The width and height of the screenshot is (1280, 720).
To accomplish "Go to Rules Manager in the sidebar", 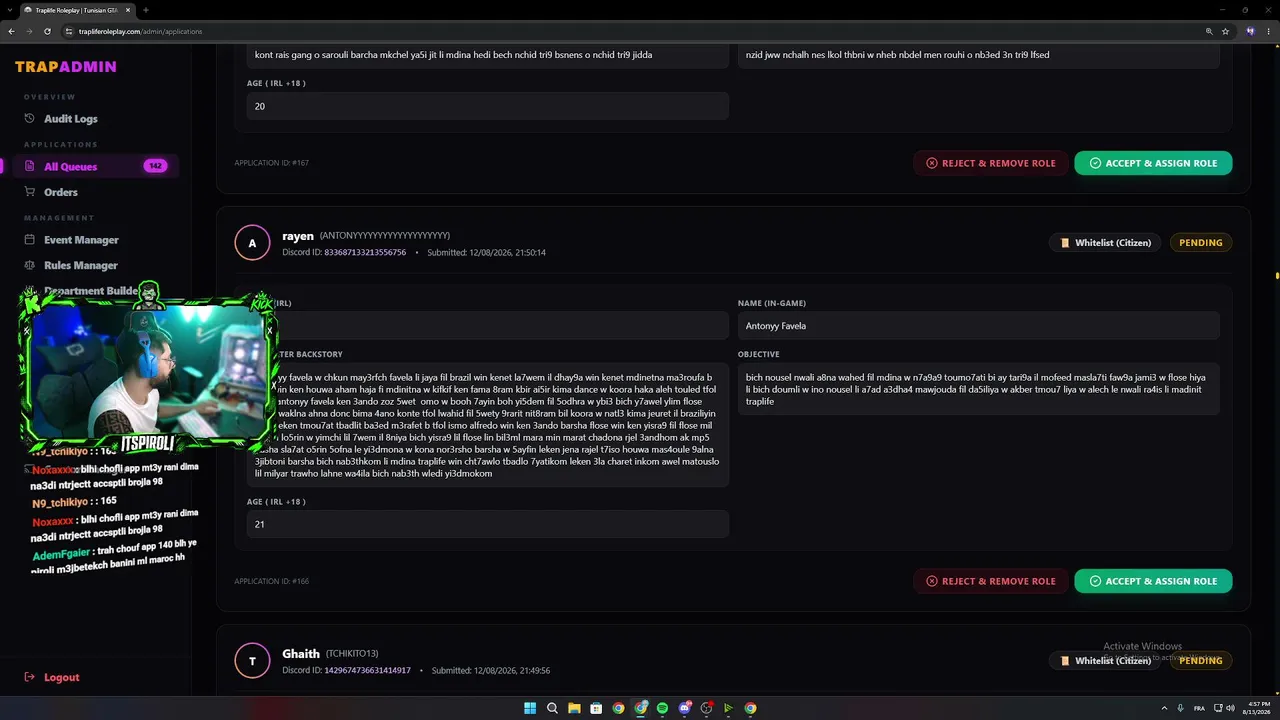I will pyautogui.click(x=80, y=265).
